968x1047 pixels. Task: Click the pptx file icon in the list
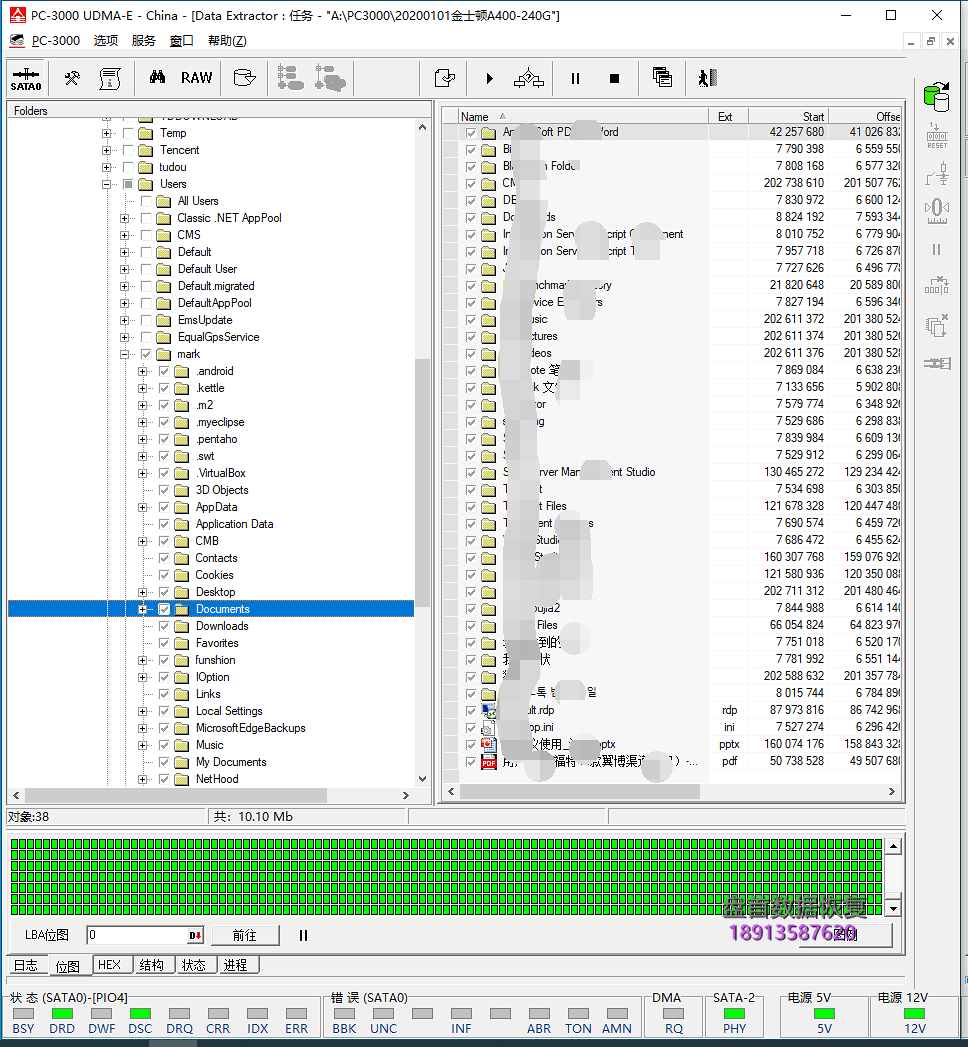pyautogui.click(x=489, y=745)
